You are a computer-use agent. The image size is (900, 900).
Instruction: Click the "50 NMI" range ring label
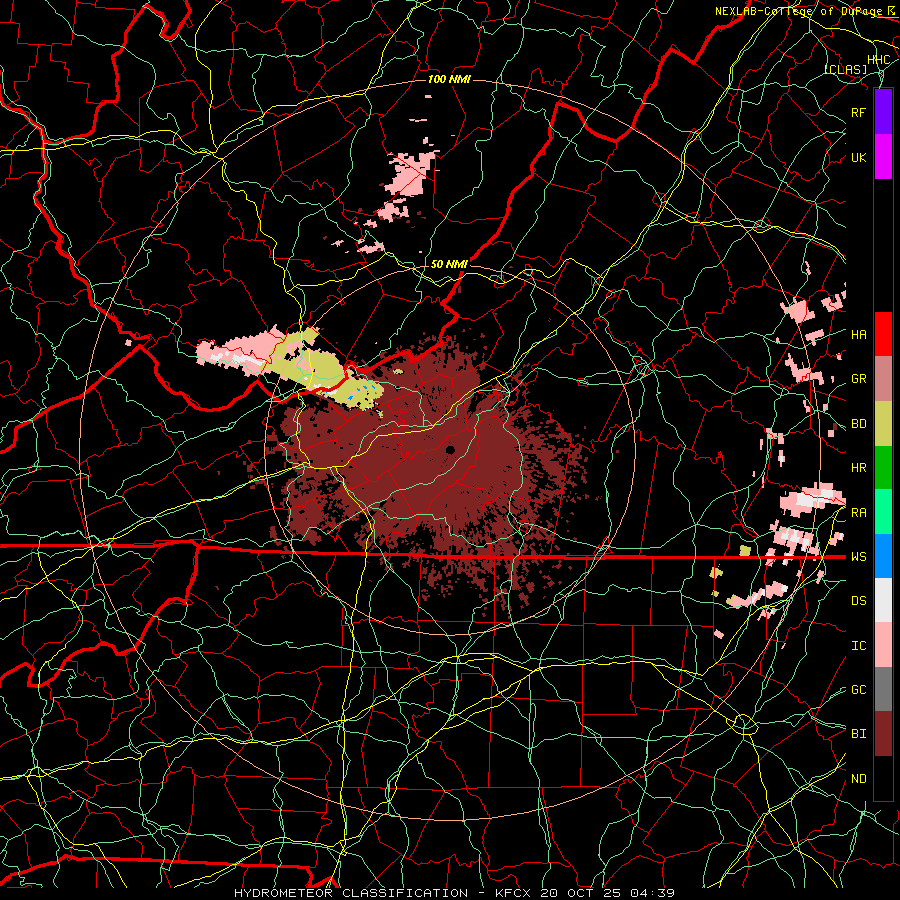pos(449,264)
